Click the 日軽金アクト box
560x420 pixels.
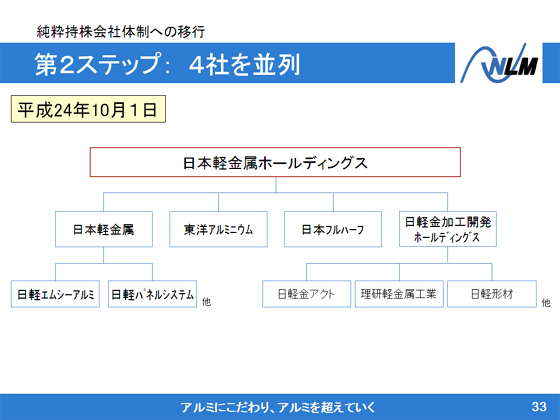(306, 294)
